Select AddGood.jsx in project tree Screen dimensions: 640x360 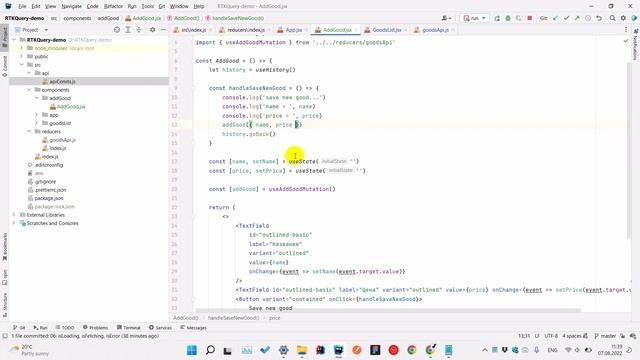click(71, 107)
